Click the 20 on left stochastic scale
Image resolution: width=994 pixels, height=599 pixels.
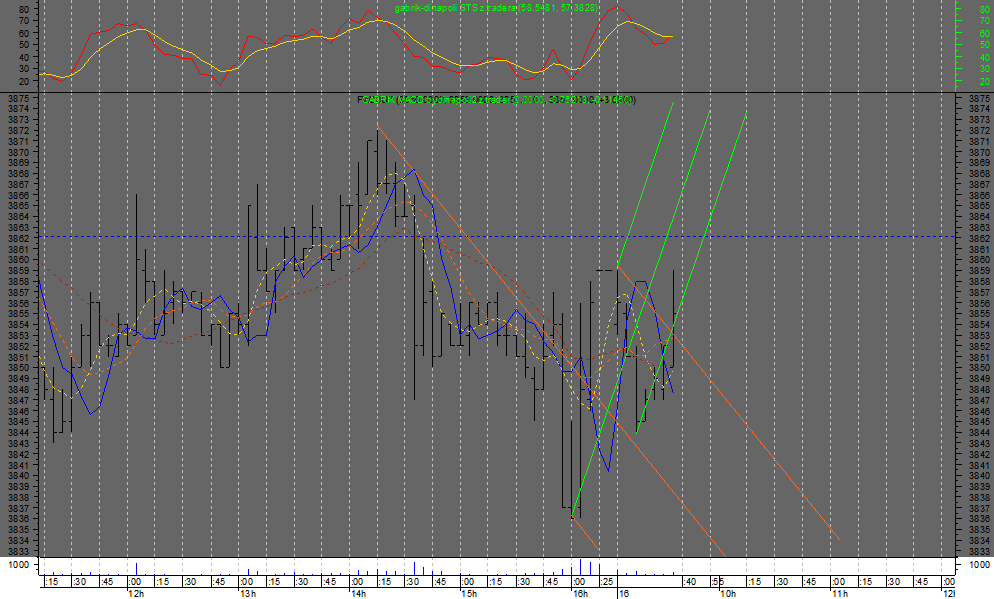pyautogui.click(x=23, y=81)
